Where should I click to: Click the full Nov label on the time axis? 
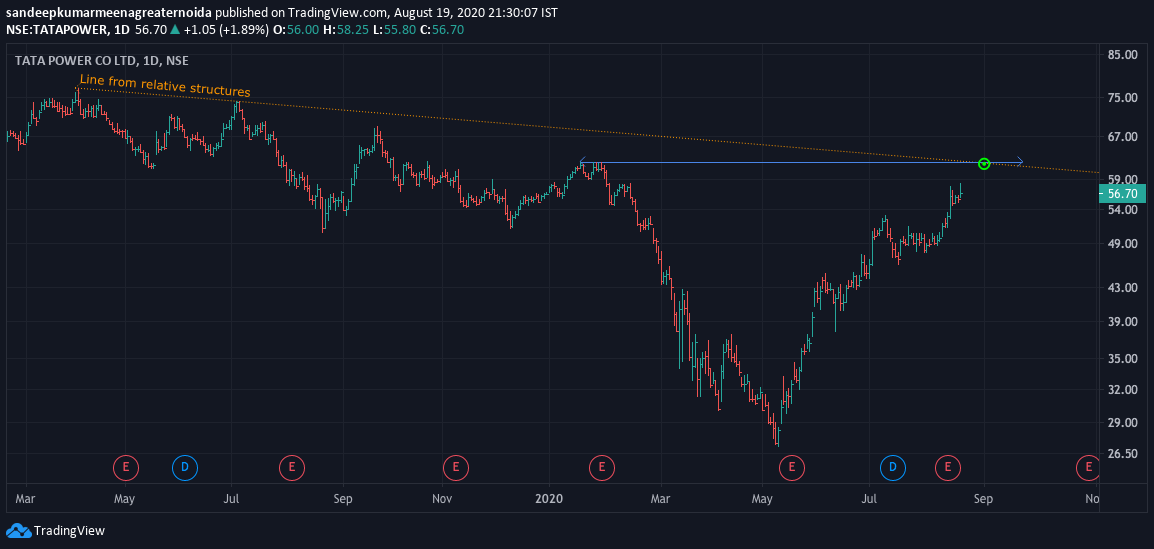[442, 499]
